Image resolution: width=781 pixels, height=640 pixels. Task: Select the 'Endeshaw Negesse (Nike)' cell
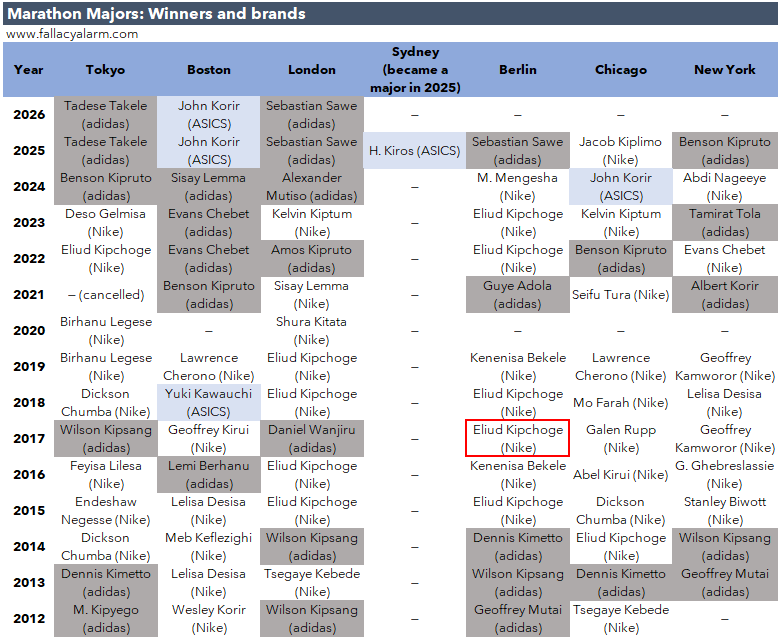coord(106,511)
